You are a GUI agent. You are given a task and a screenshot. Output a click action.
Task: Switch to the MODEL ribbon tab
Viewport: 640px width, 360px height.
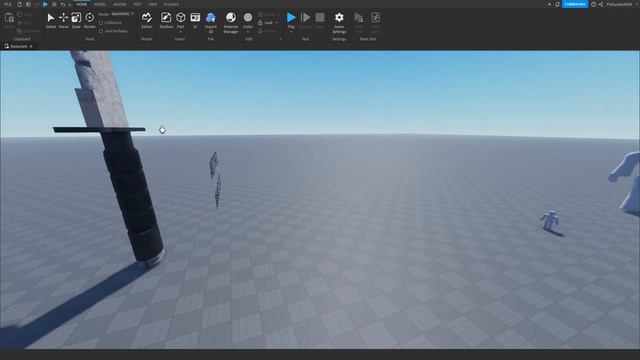[x=100, y=4]
